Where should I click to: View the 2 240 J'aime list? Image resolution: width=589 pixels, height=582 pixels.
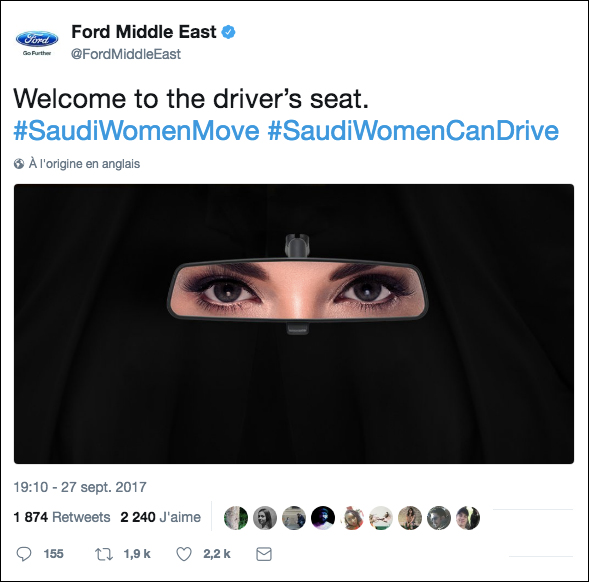(160, 517)
